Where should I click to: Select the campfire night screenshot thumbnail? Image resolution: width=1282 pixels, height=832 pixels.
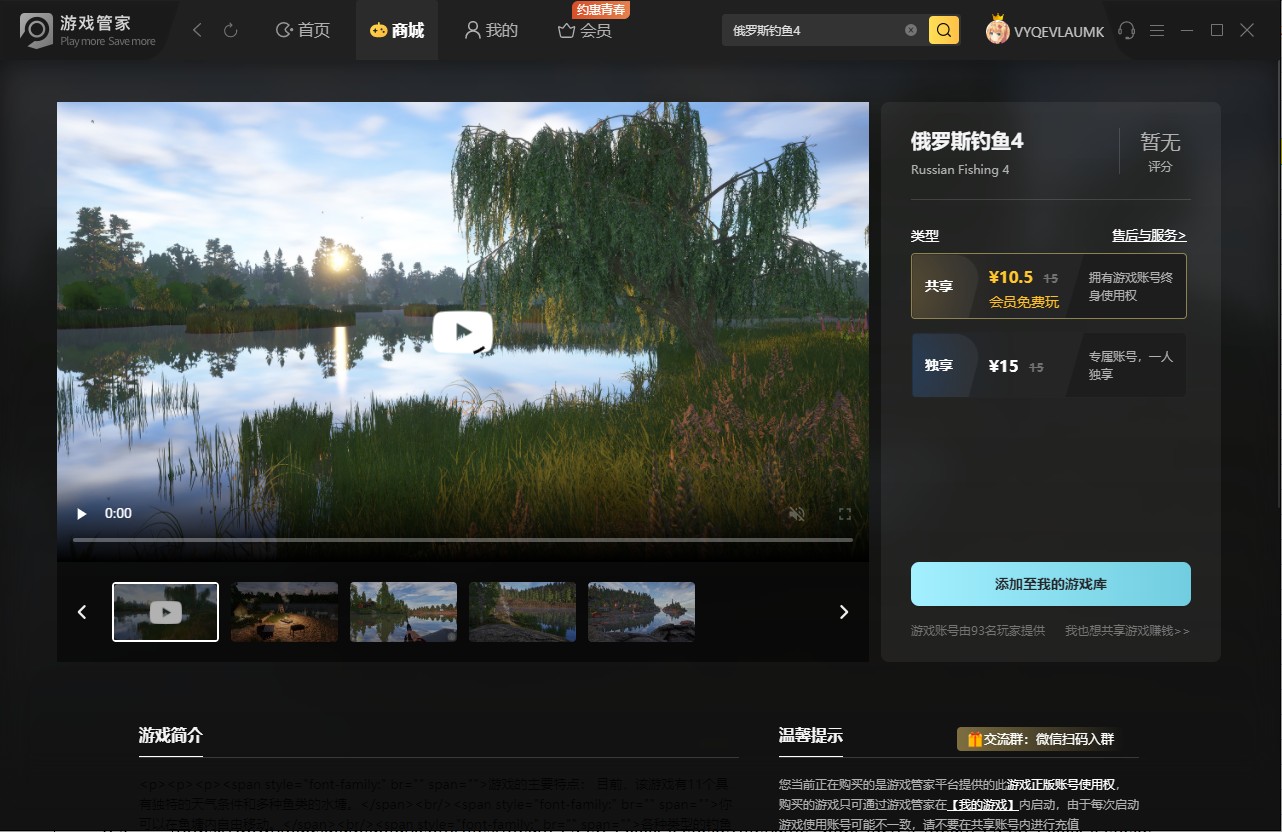[285, 612]
